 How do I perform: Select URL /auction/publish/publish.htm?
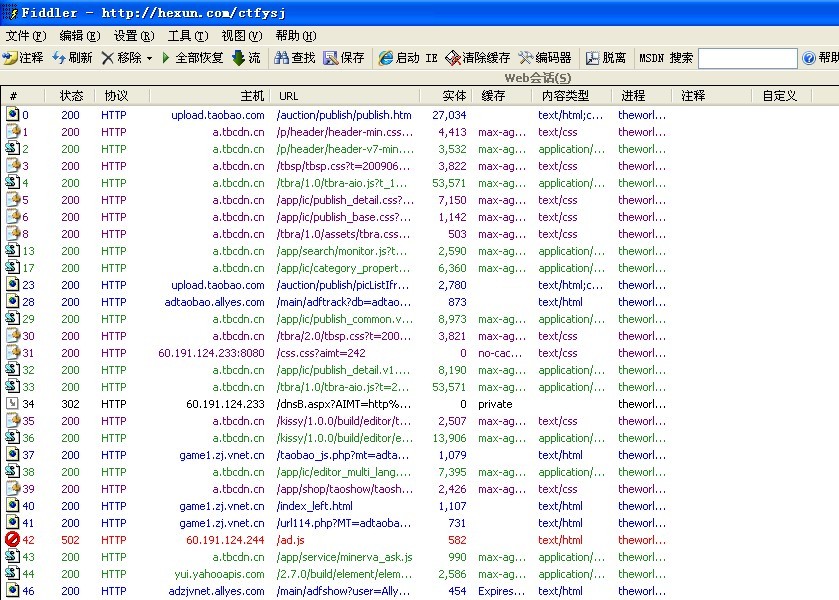(344, 115)
